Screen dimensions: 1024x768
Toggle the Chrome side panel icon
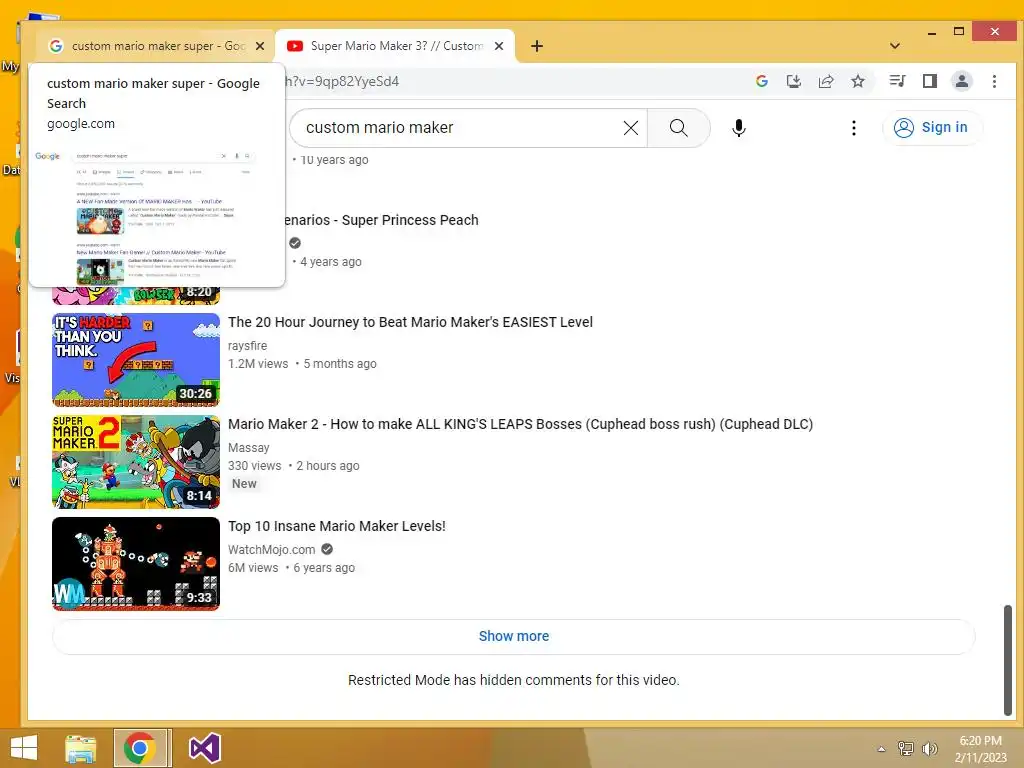coord(929,81)
